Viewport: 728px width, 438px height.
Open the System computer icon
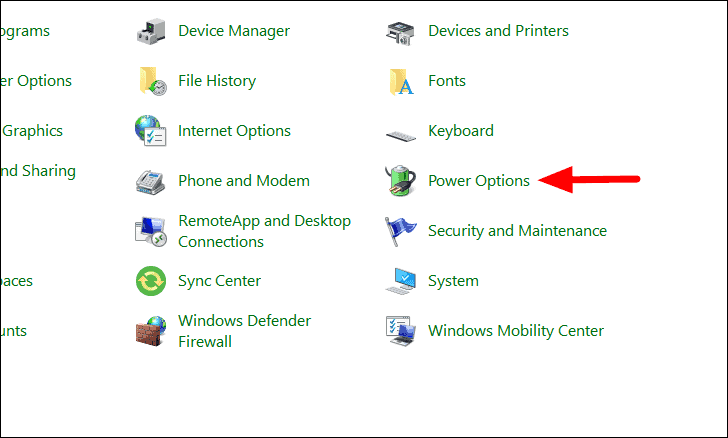point(401,281)
